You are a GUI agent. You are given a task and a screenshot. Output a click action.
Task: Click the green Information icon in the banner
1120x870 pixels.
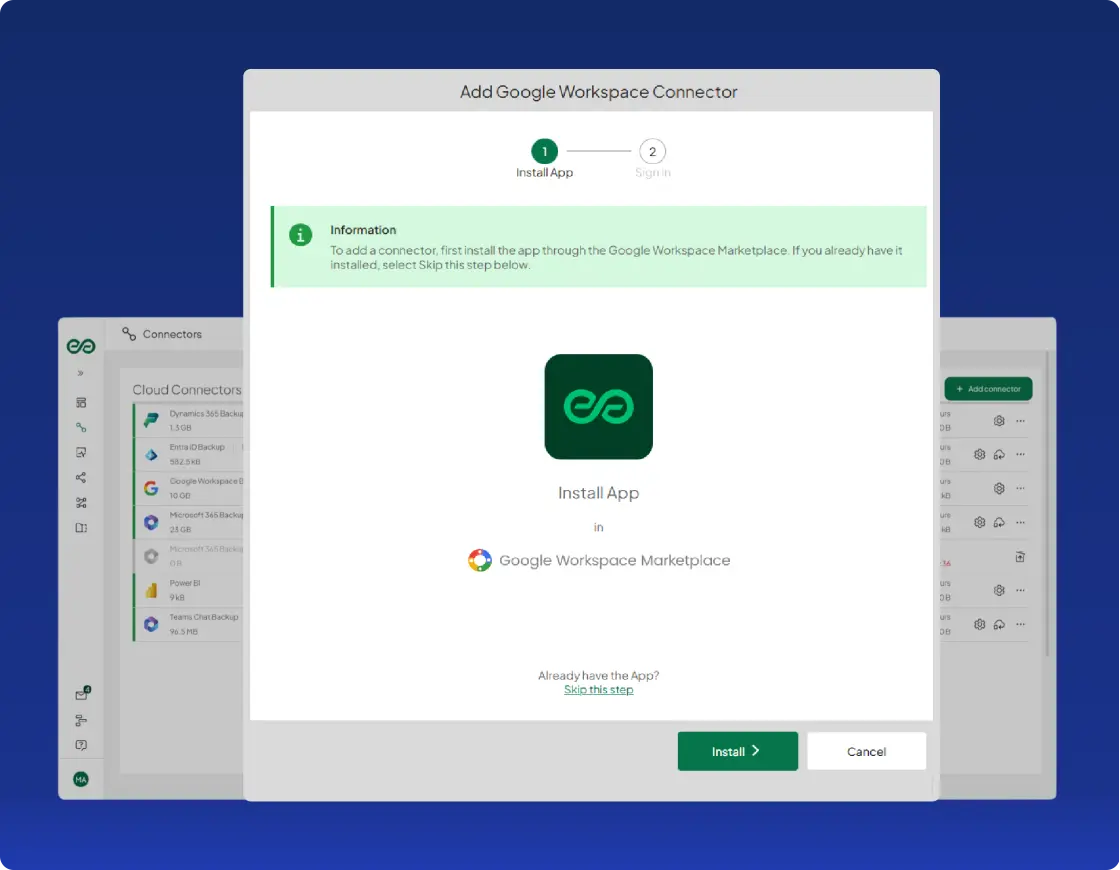300,234
